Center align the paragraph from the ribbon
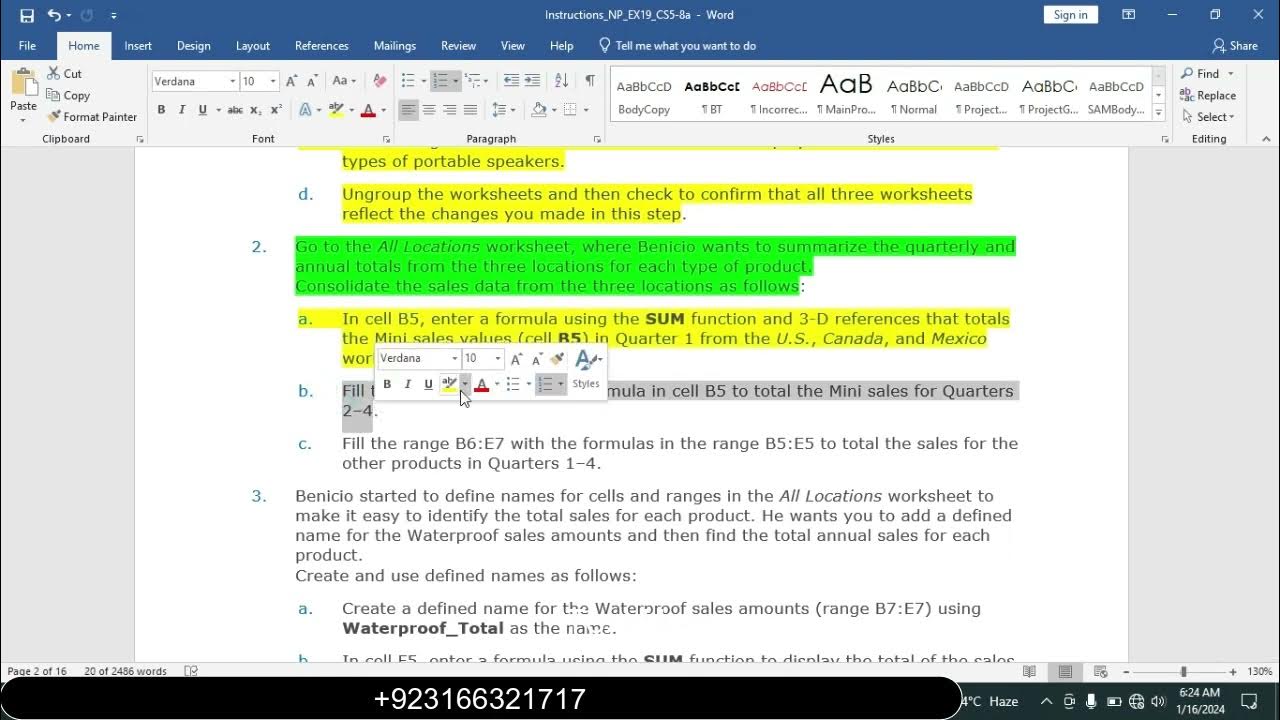Screen dimensions: 1280x720 click(429, 110)
